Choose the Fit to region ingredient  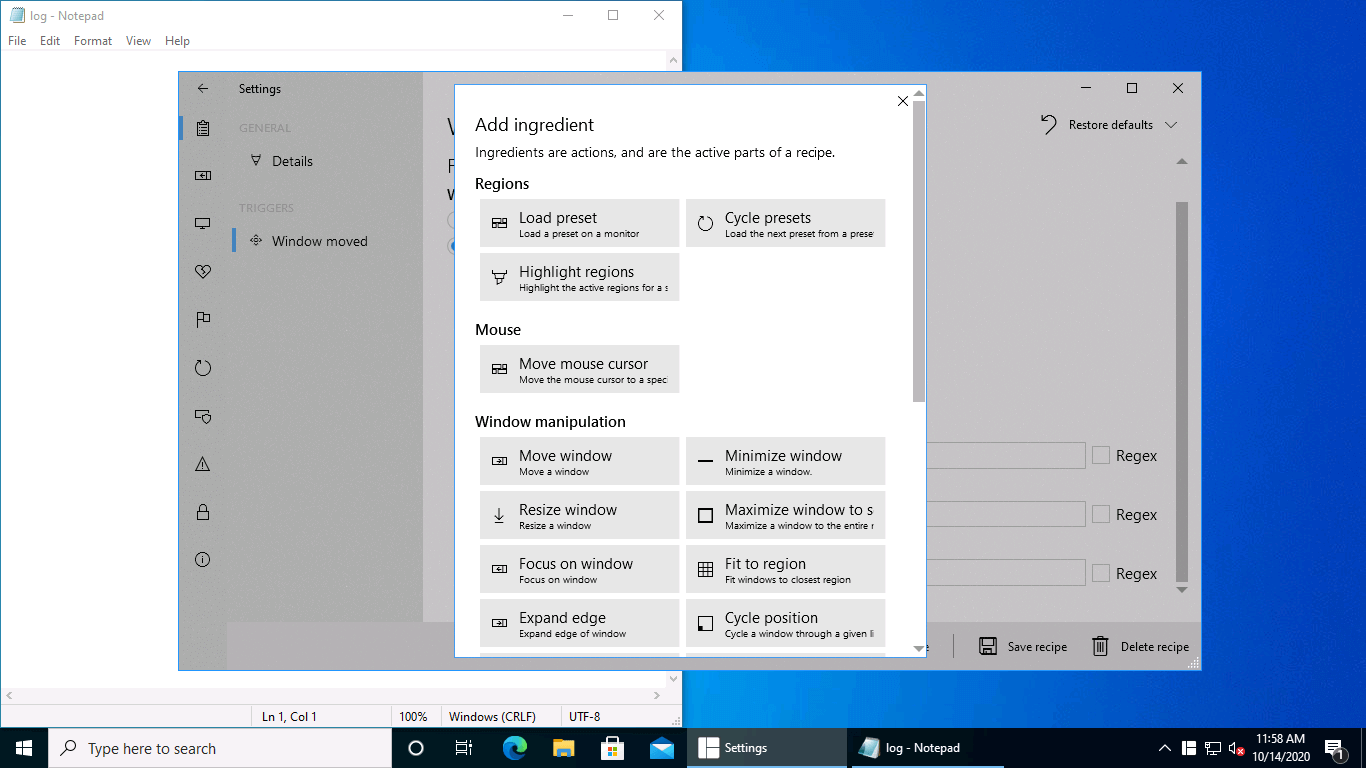point(785,569)
